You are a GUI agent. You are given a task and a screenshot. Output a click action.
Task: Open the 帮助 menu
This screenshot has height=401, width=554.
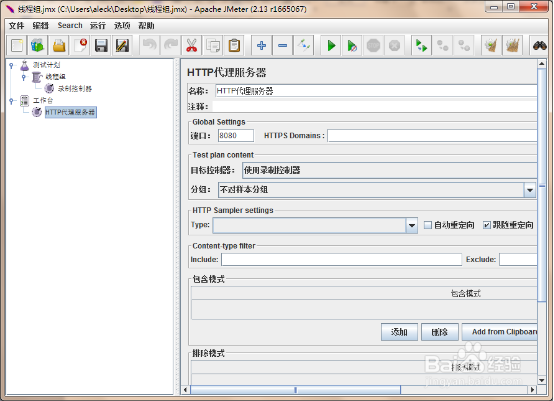[146, 25]
